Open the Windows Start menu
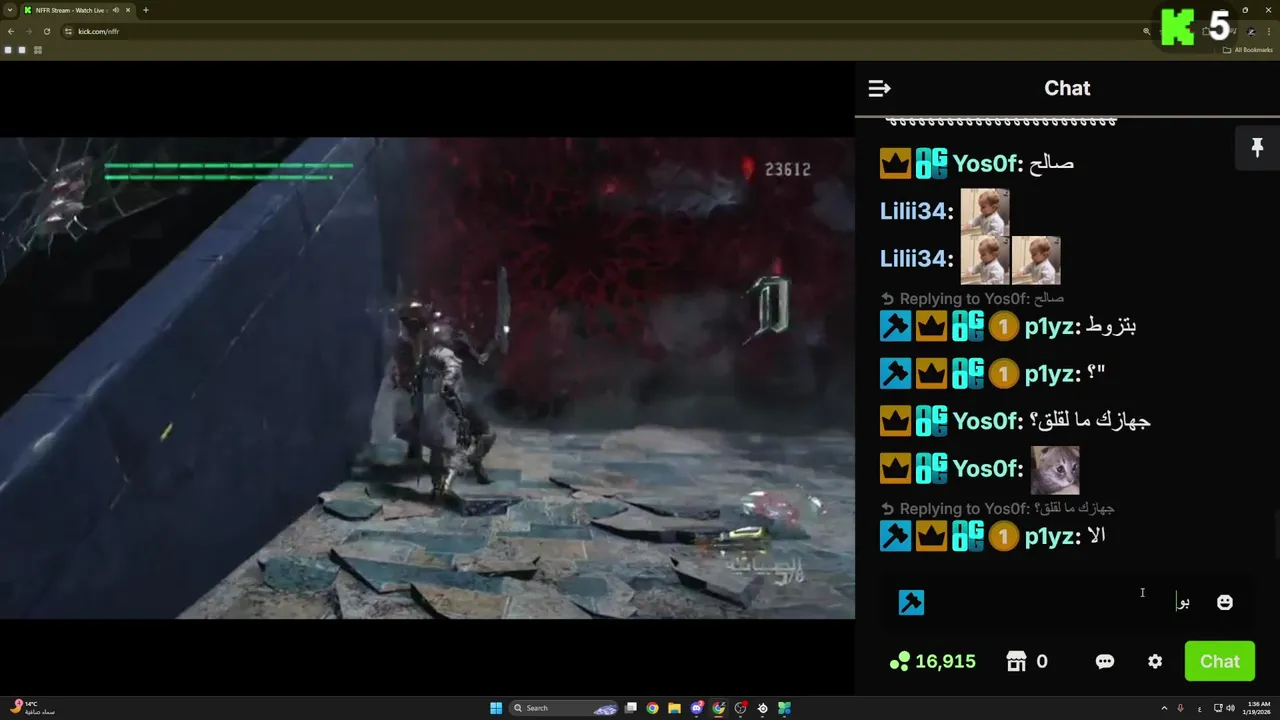This screenshot has height=720, width=1280. (496, 708)
